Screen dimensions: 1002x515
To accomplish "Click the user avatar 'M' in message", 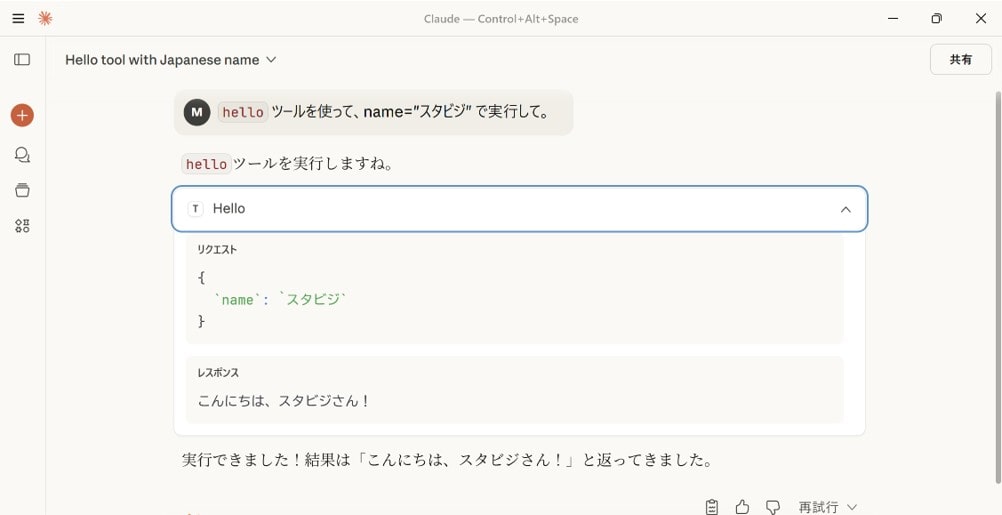I will pyautogui.click(x=197, y=112).
